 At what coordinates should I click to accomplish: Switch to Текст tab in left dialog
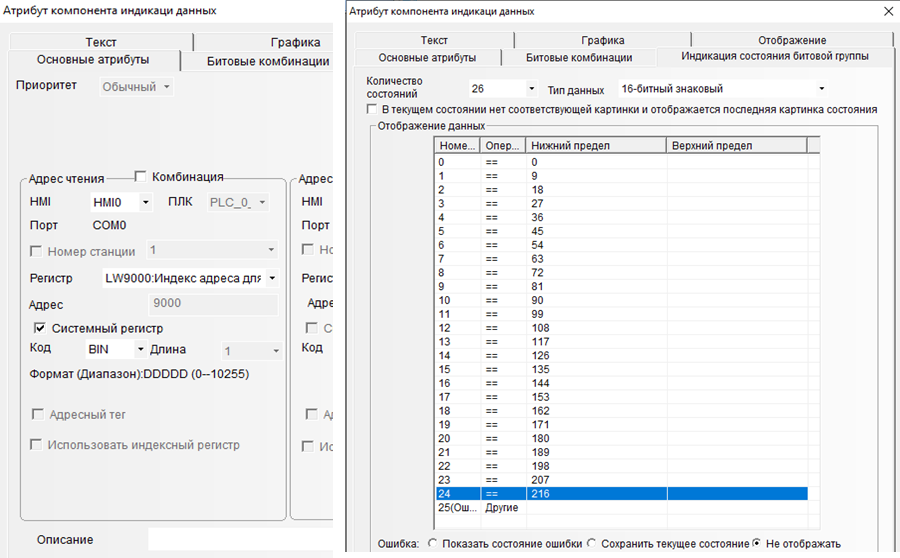101,42
